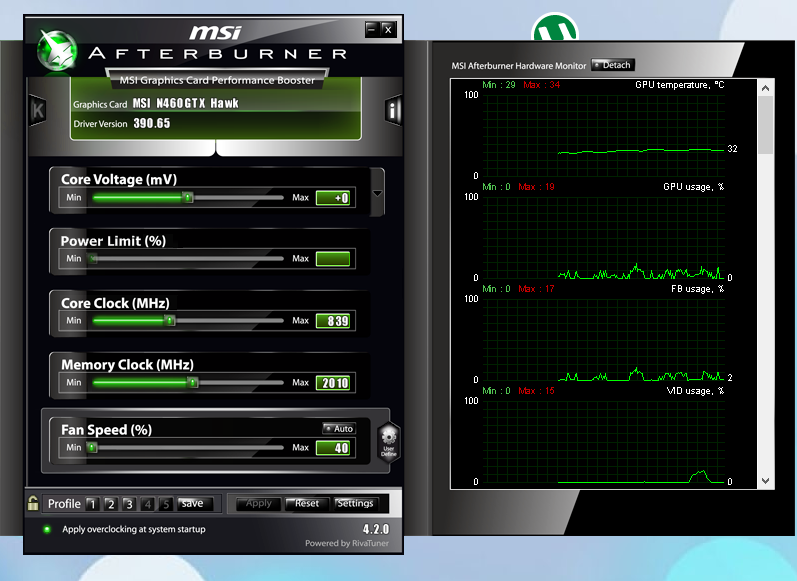
Task: Detach the Hardware Monitor window
Action: click(612, 65)
